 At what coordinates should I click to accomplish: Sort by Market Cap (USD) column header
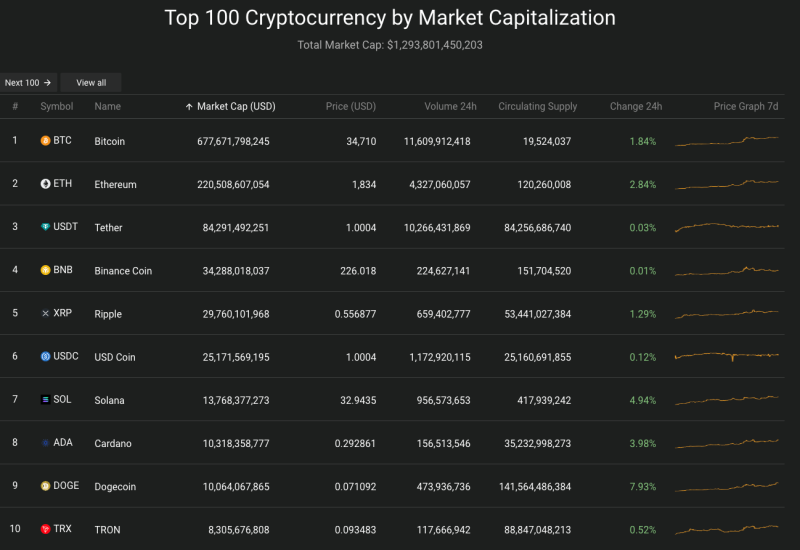(236, 107)
